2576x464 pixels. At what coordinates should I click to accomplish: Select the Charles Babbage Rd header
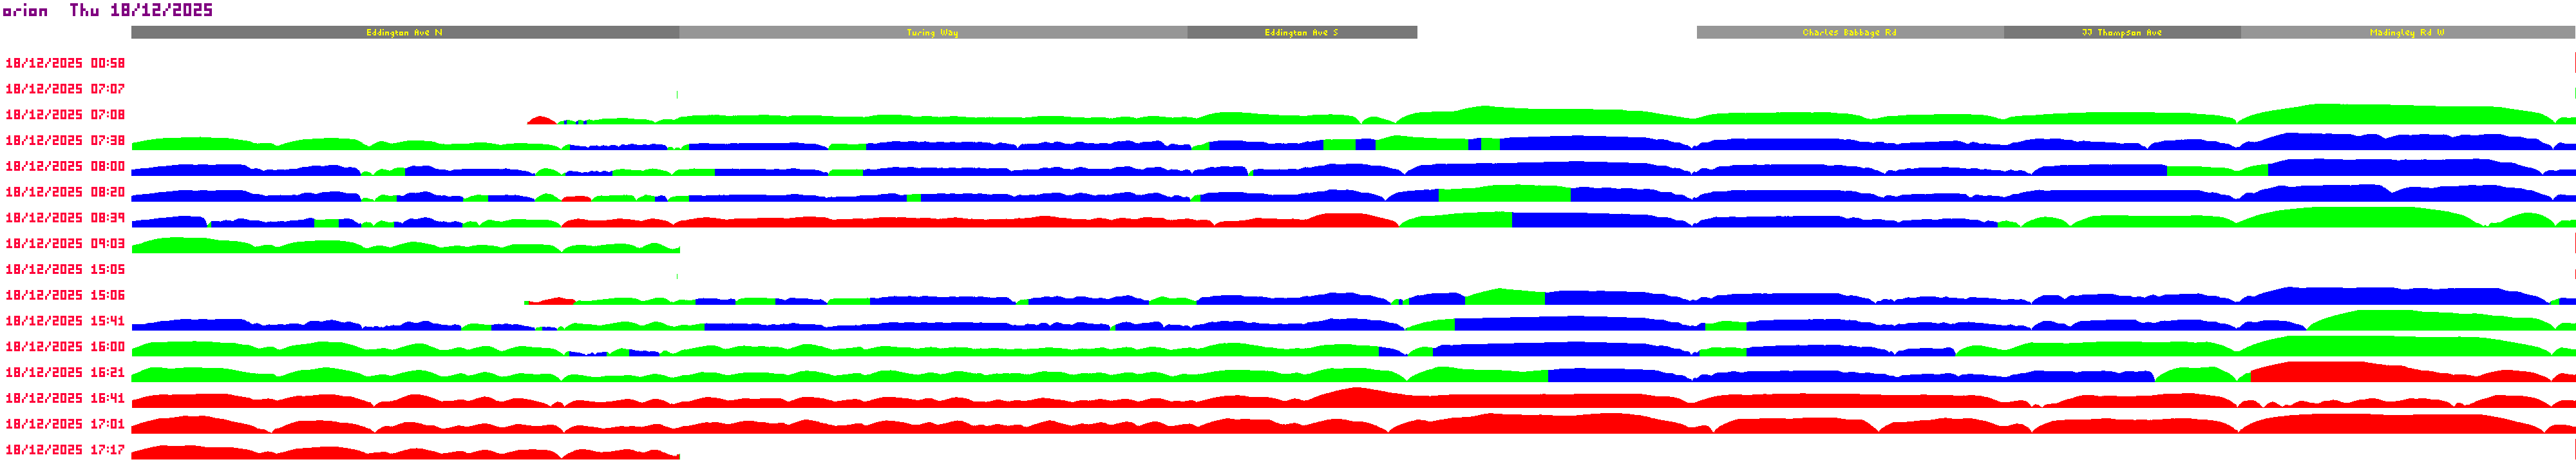[1849, 33]
